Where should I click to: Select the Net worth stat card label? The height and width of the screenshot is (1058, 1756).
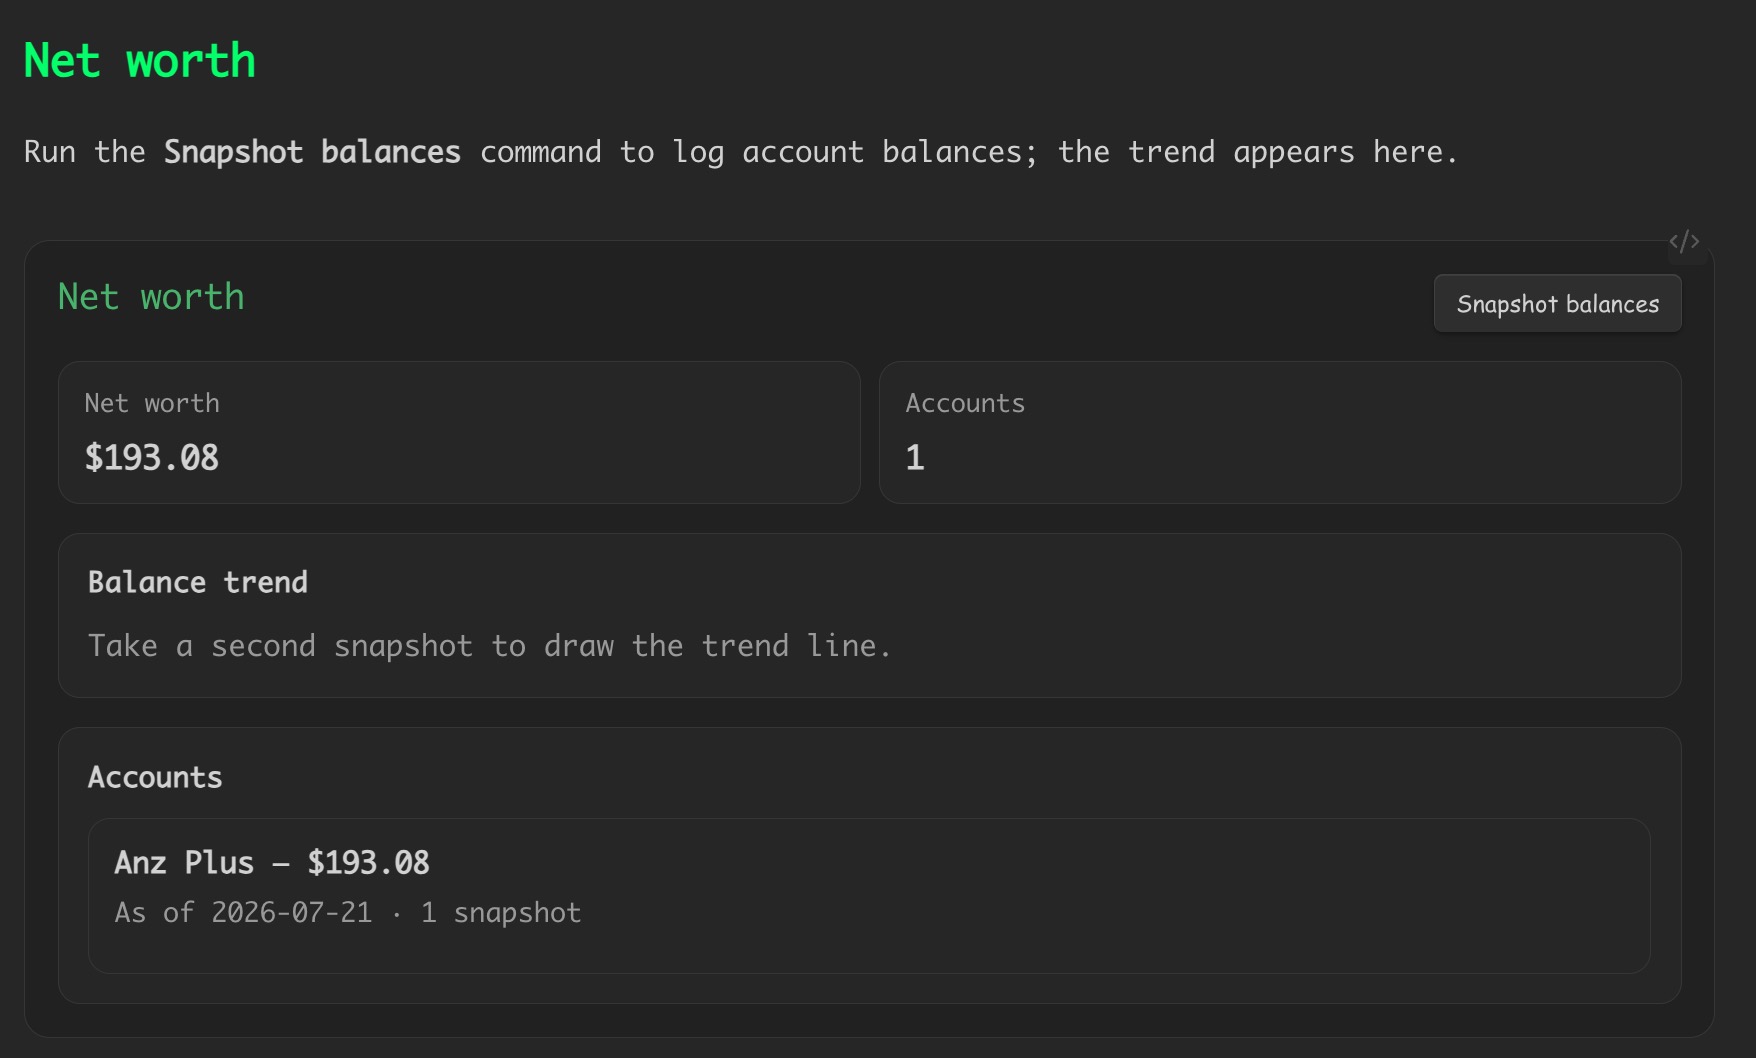coord(152,403)
